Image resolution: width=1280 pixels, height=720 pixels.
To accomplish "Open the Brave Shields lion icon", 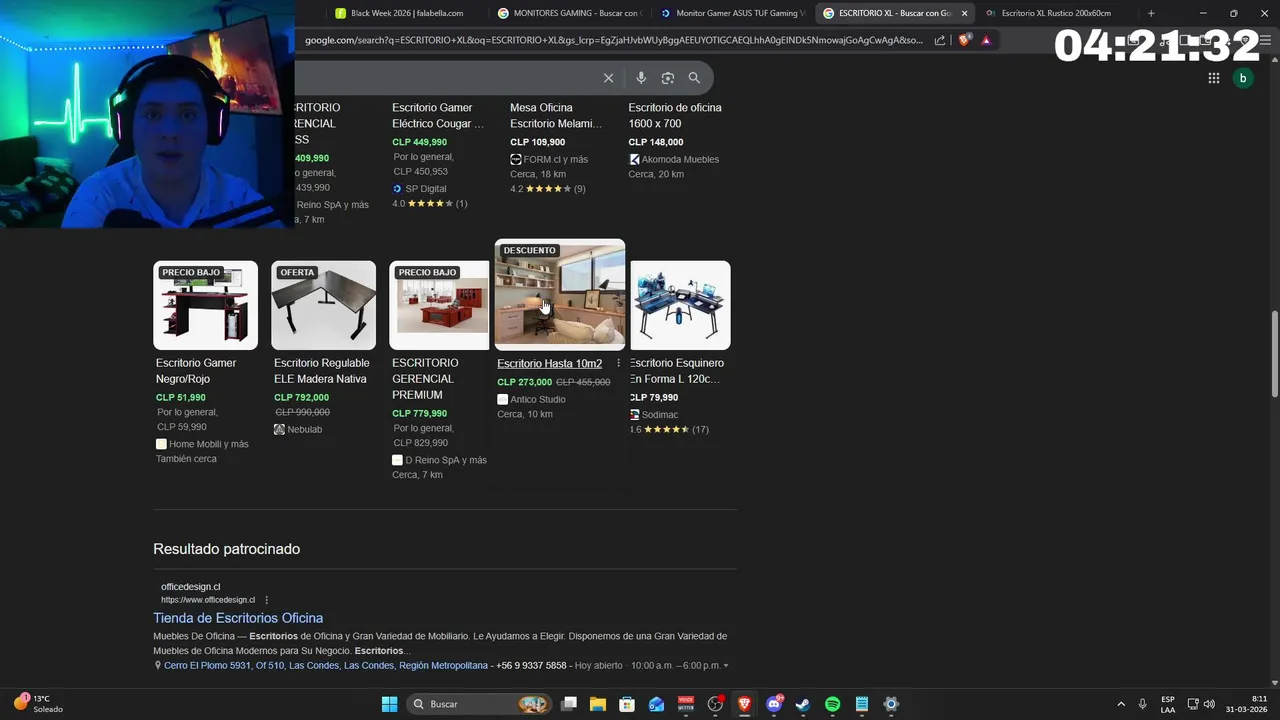I will click(x=964, y=40).
